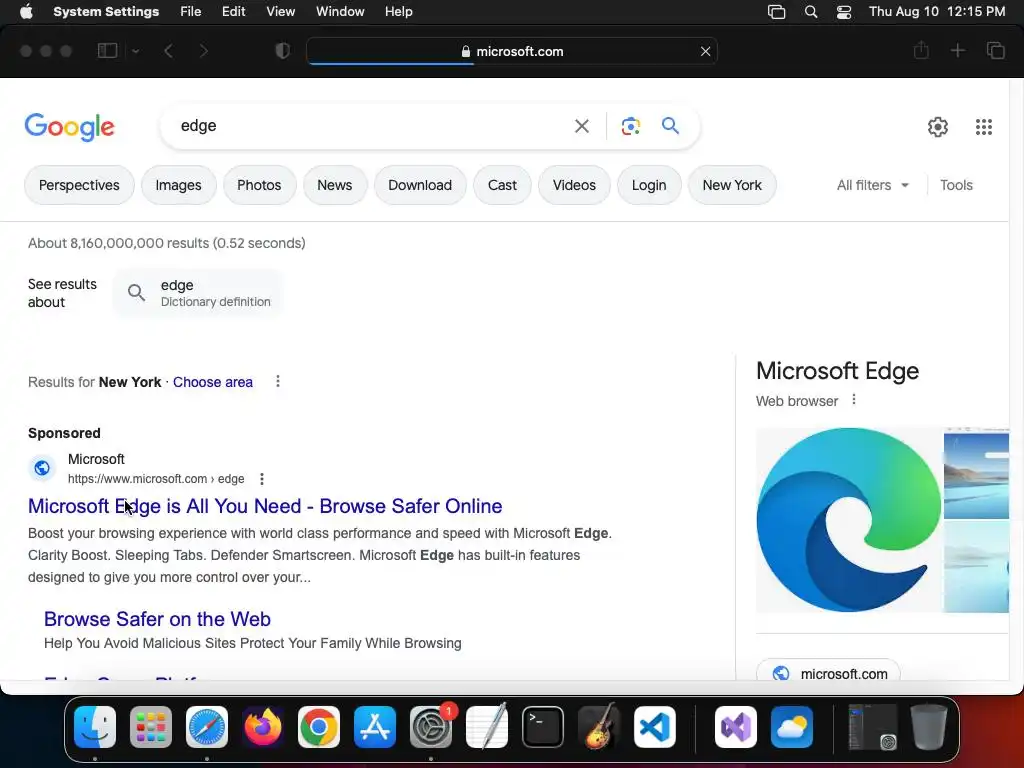Select the New York filter chip
The image size is (1024, 768).
(732, 185)
